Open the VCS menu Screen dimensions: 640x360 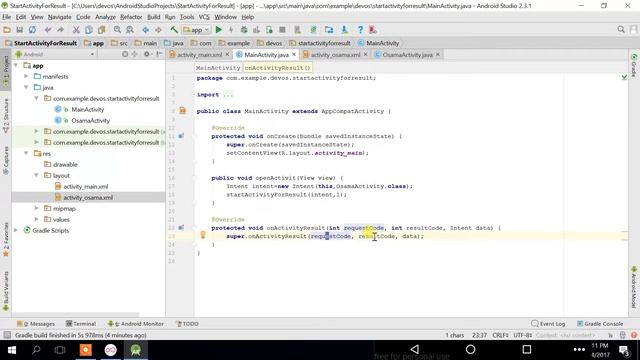(204, 17)
